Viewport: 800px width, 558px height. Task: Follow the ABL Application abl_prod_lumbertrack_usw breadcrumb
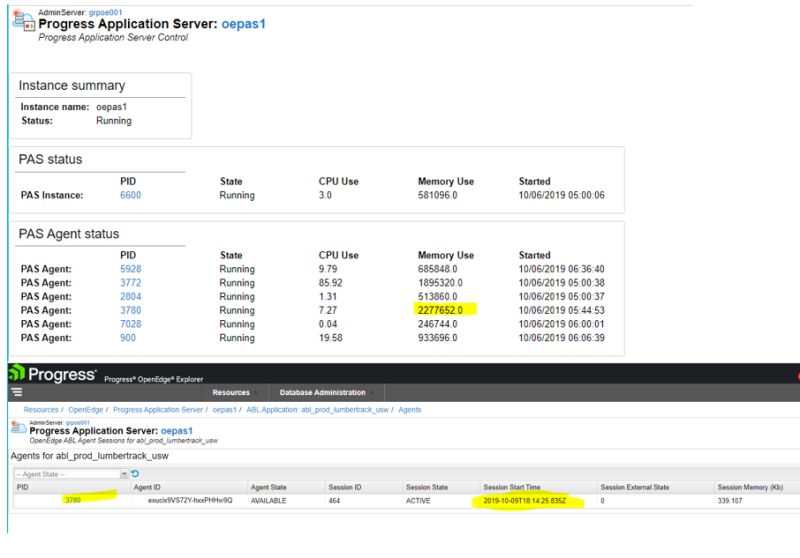pyautogui.click(x=317, y=410)
